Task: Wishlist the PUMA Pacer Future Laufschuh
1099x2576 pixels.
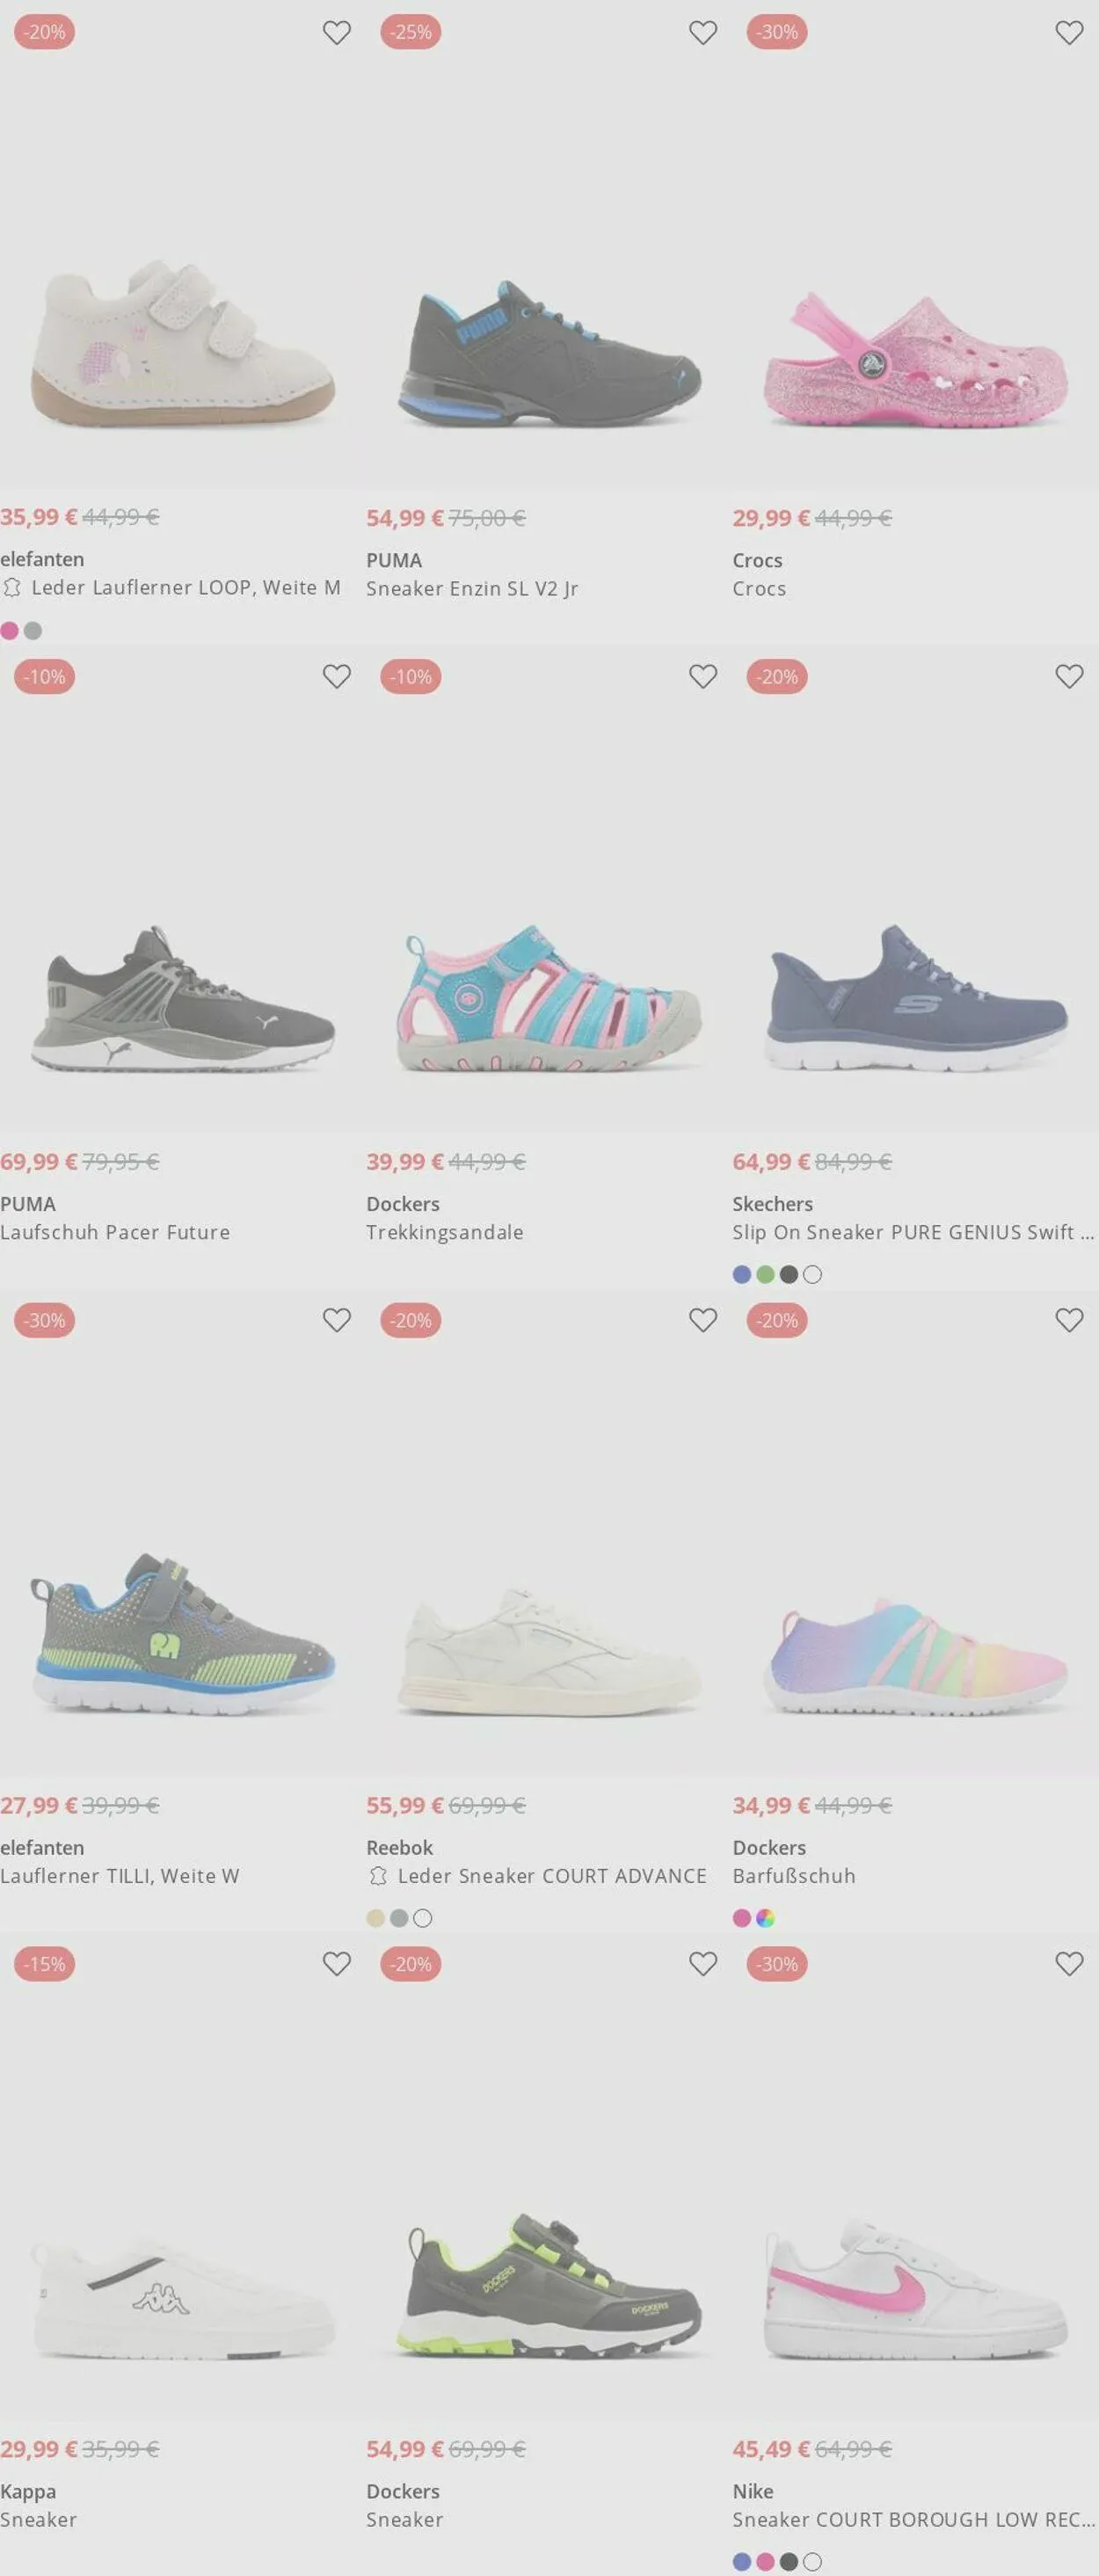Action: pyautogui.click(x=337, y=677)
